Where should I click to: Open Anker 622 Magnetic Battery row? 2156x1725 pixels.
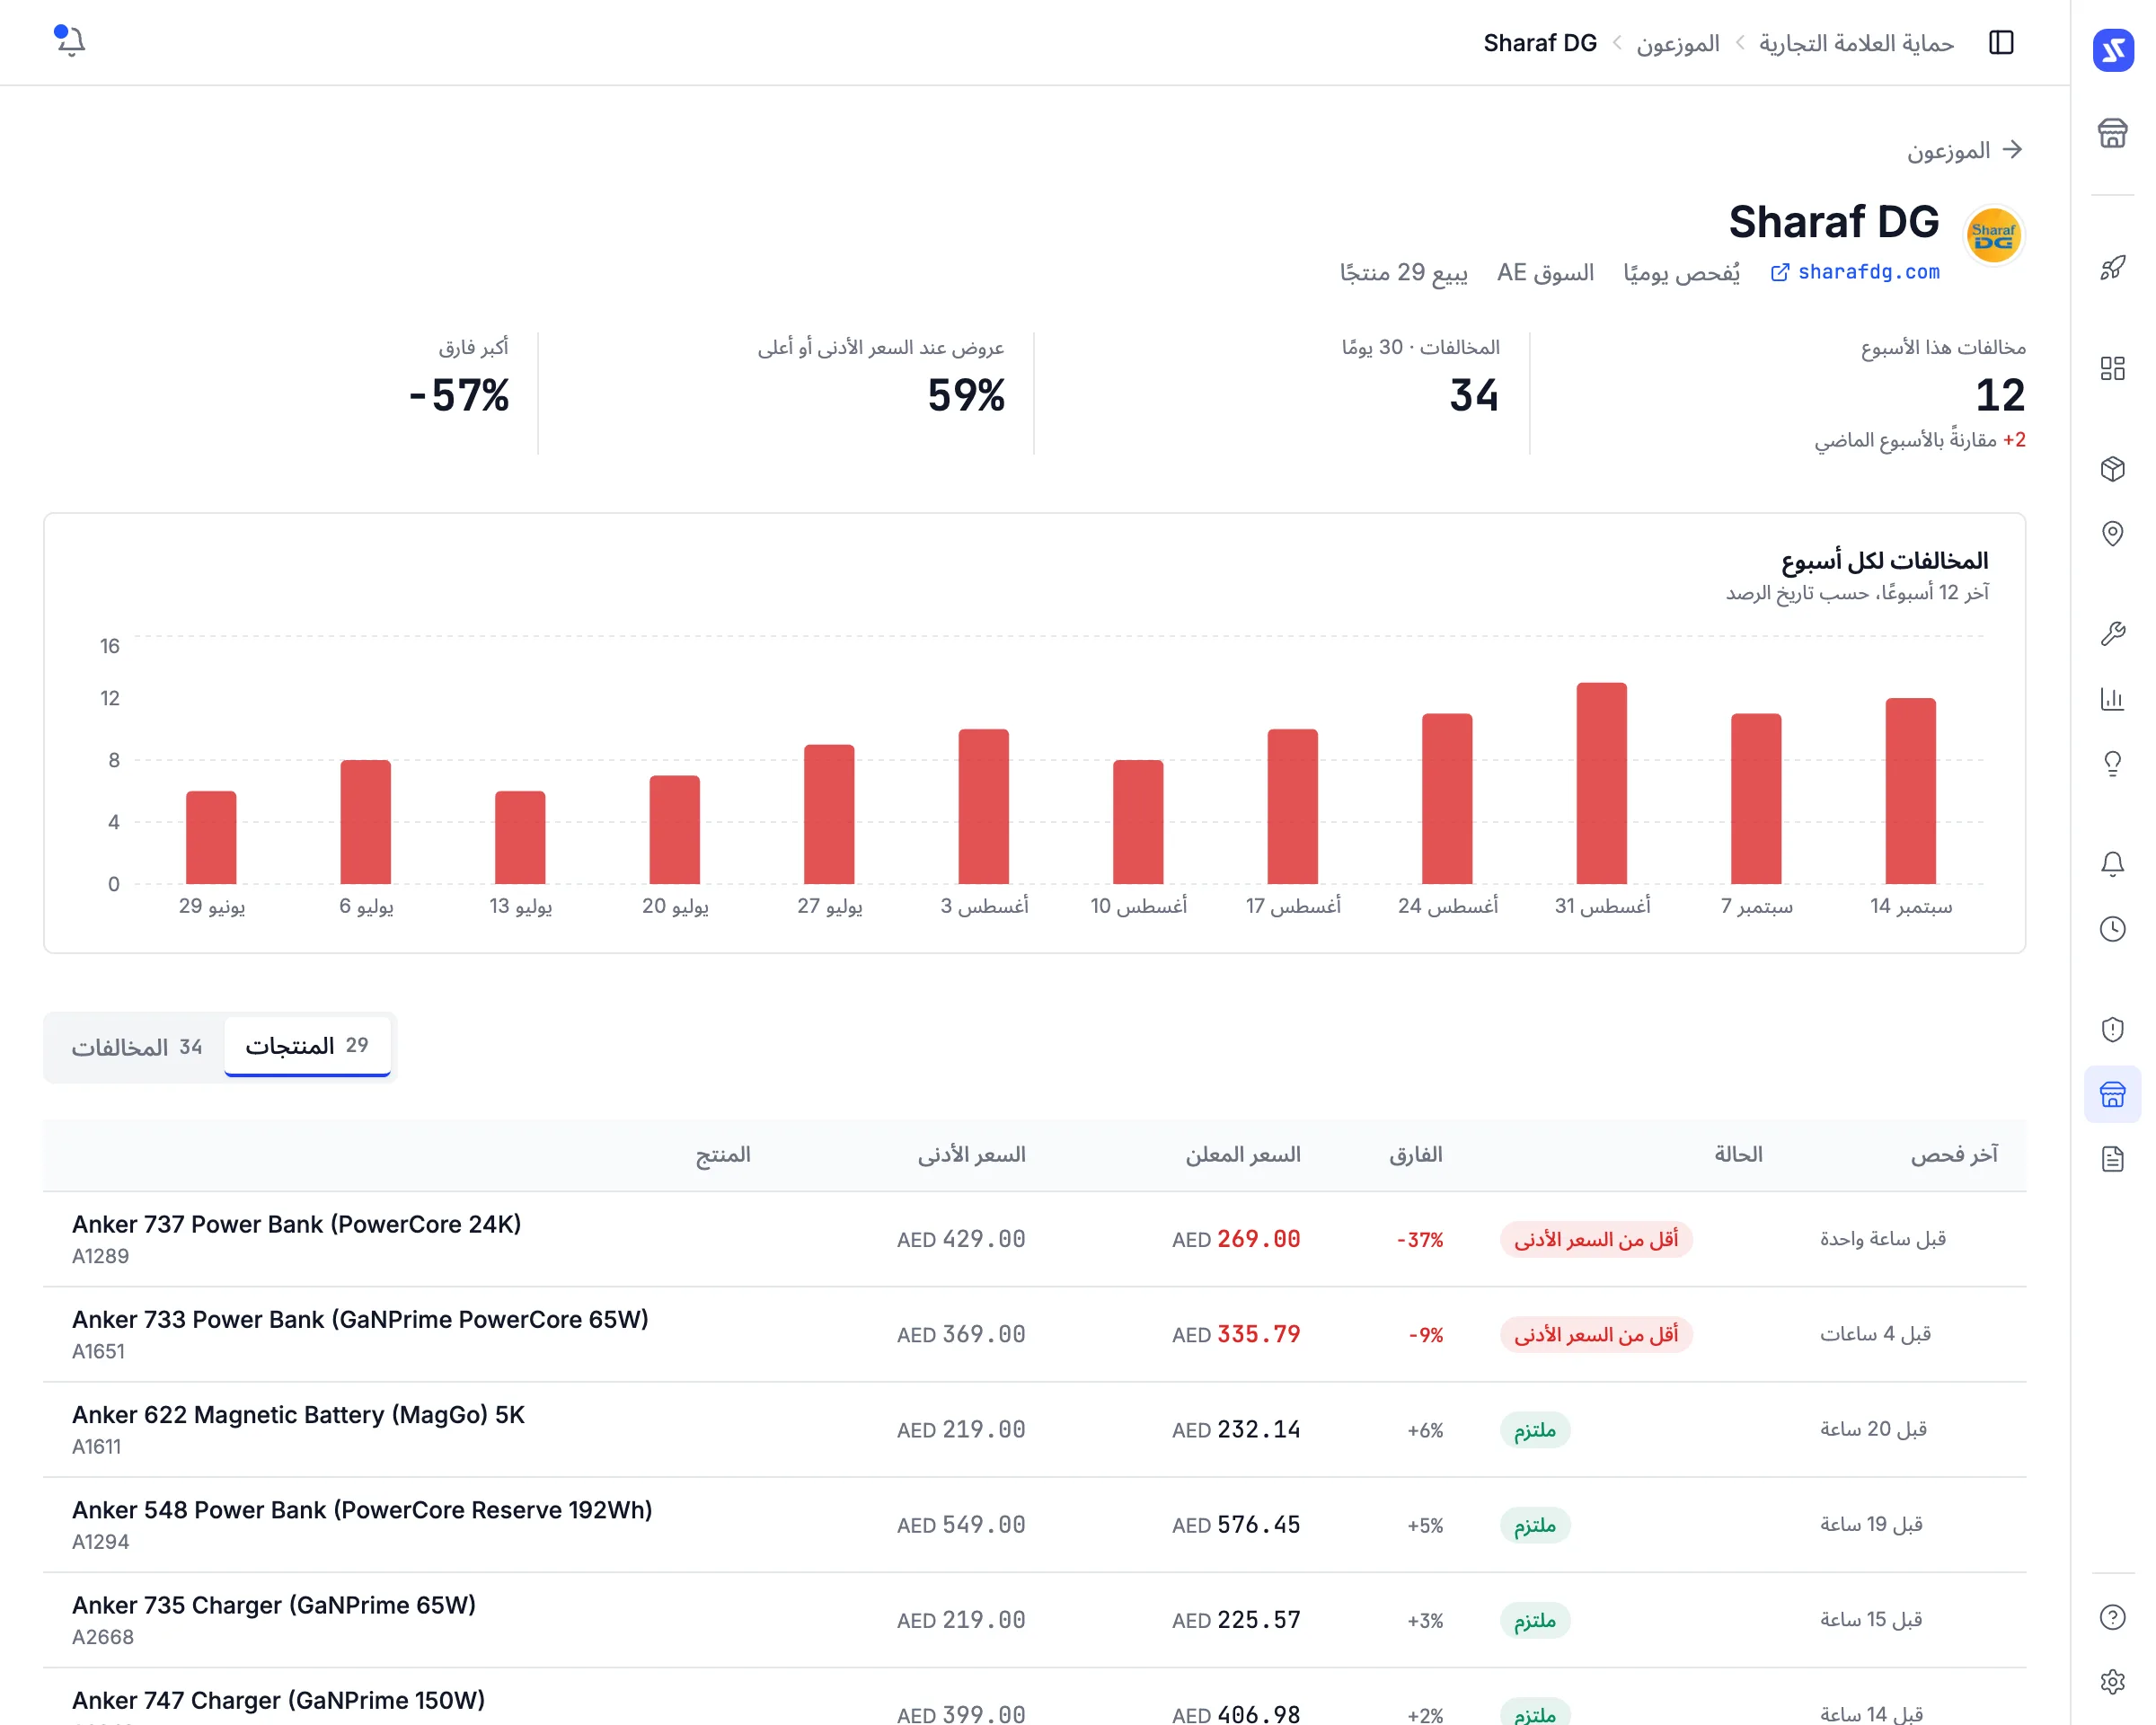click(x=1034, y=1429)
